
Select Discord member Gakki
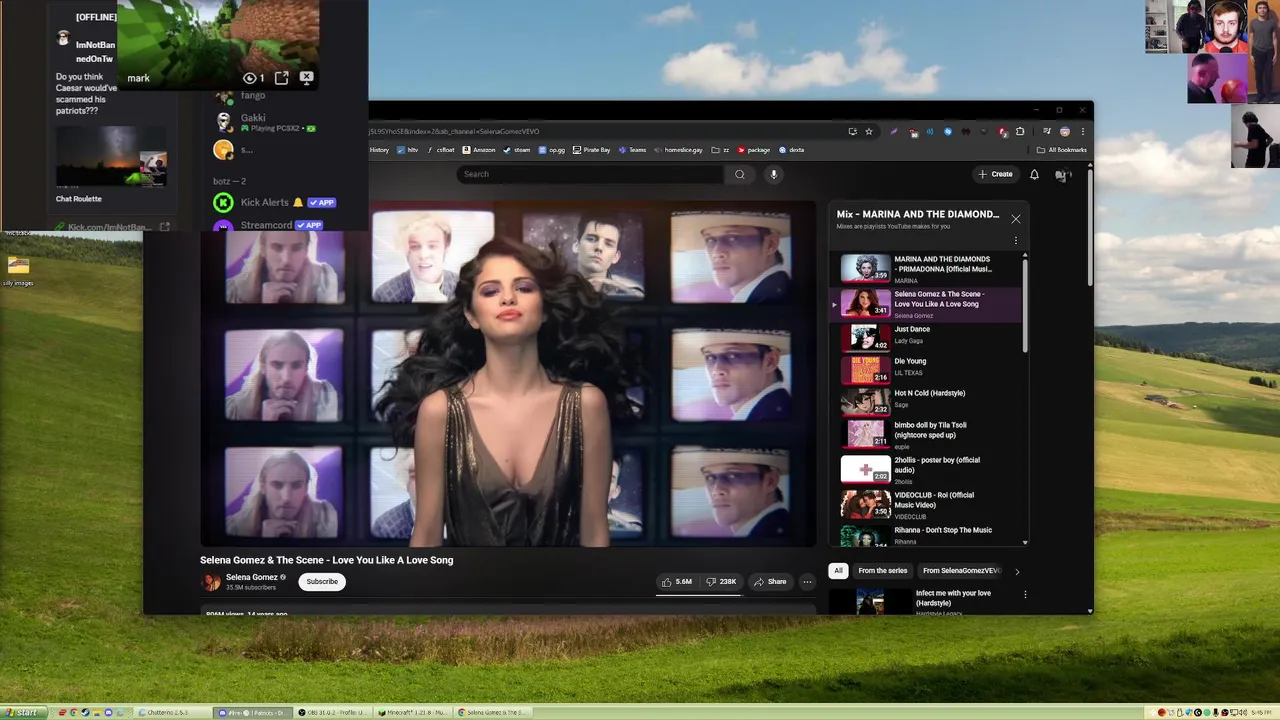265,122
